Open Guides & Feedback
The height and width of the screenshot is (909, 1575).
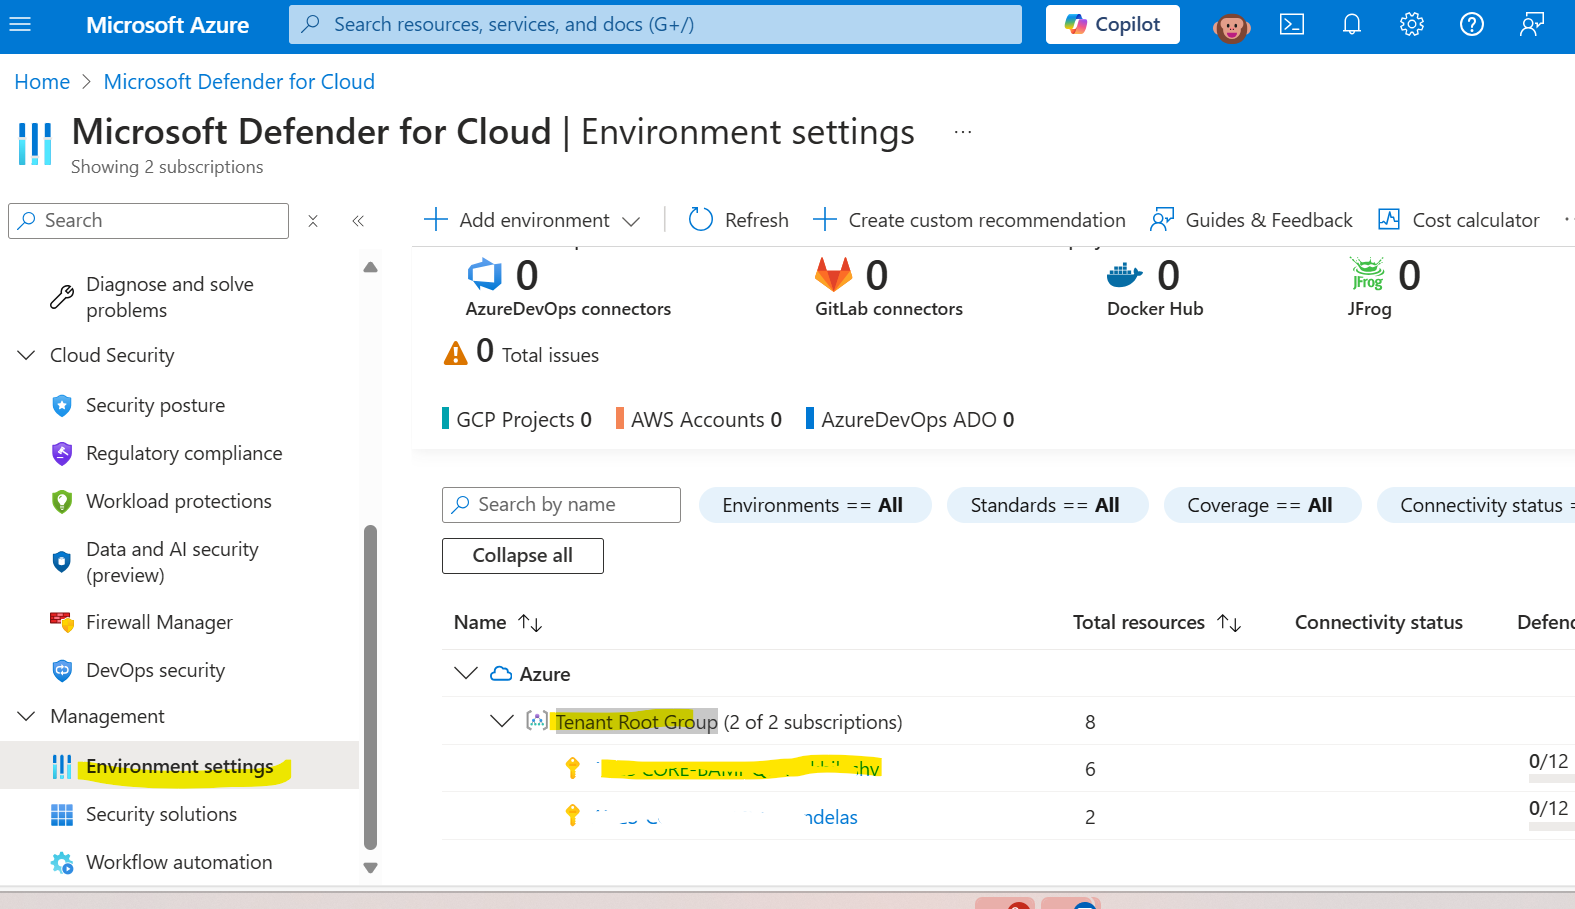(1251, 220)
